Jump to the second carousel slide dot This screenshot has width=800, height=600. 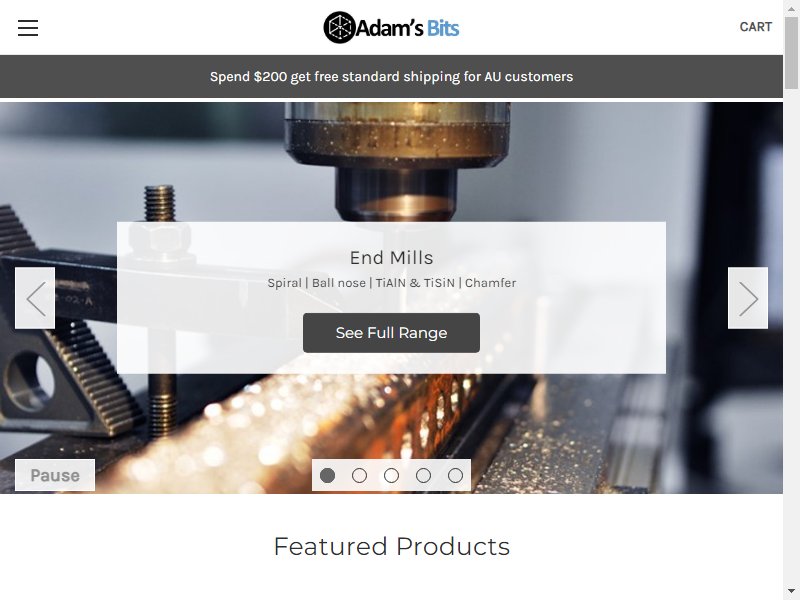pyautogui.click(x=359, y=476)
